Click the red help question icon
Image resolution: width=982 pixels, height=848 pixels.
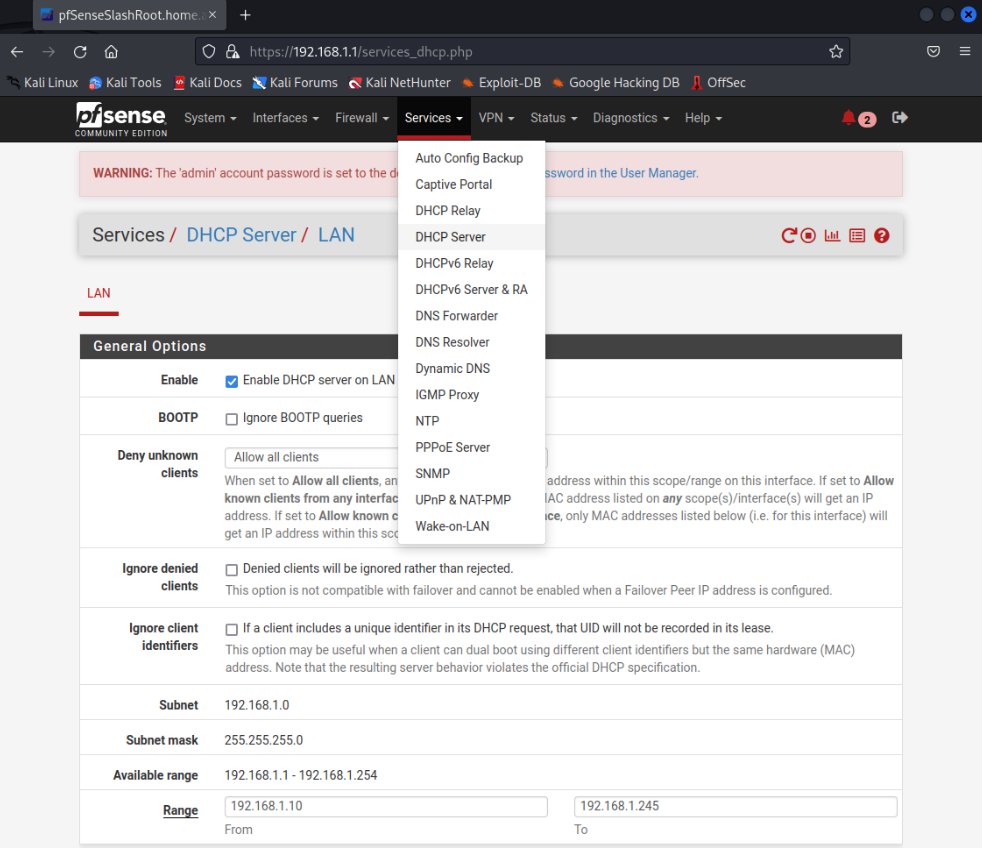(881, 236)
